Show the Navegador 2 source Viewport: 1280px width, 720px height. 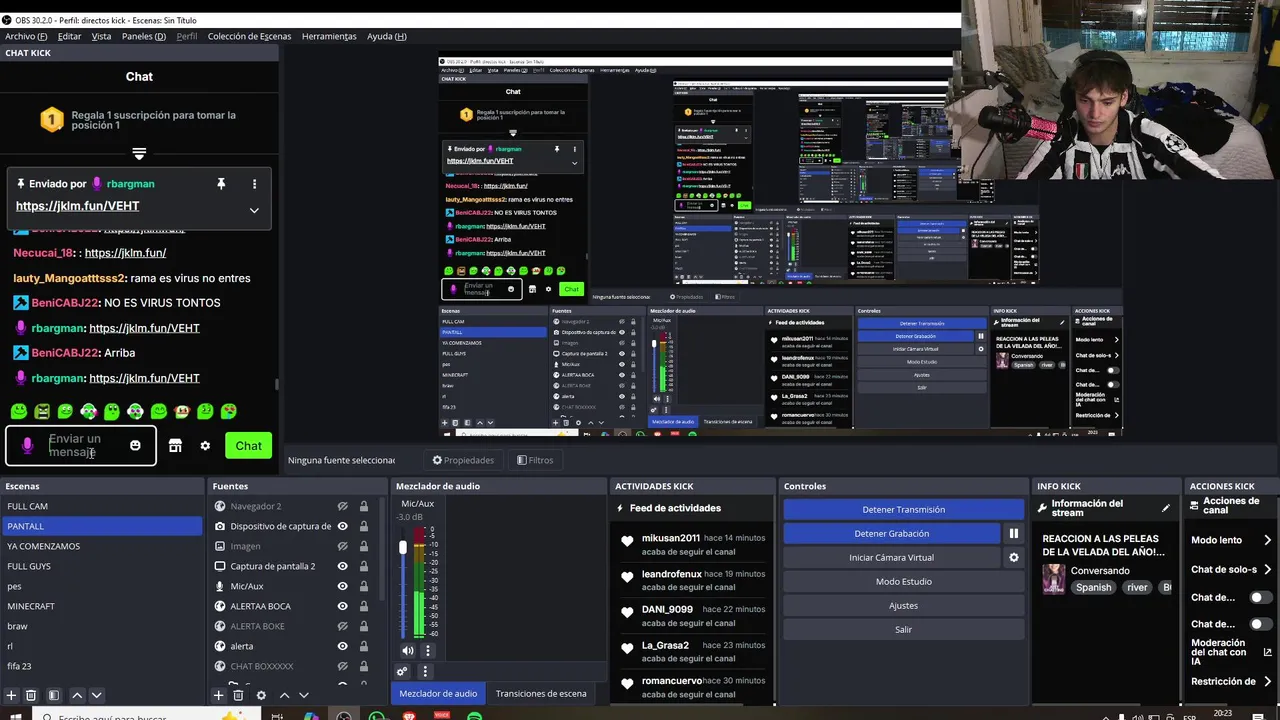point(342,506)
